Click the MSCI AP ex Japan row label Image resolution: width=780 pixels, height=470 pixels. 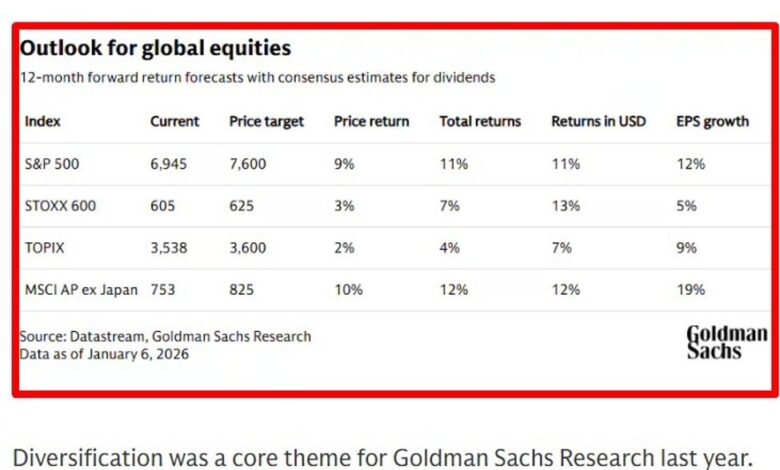pos(82,290)
